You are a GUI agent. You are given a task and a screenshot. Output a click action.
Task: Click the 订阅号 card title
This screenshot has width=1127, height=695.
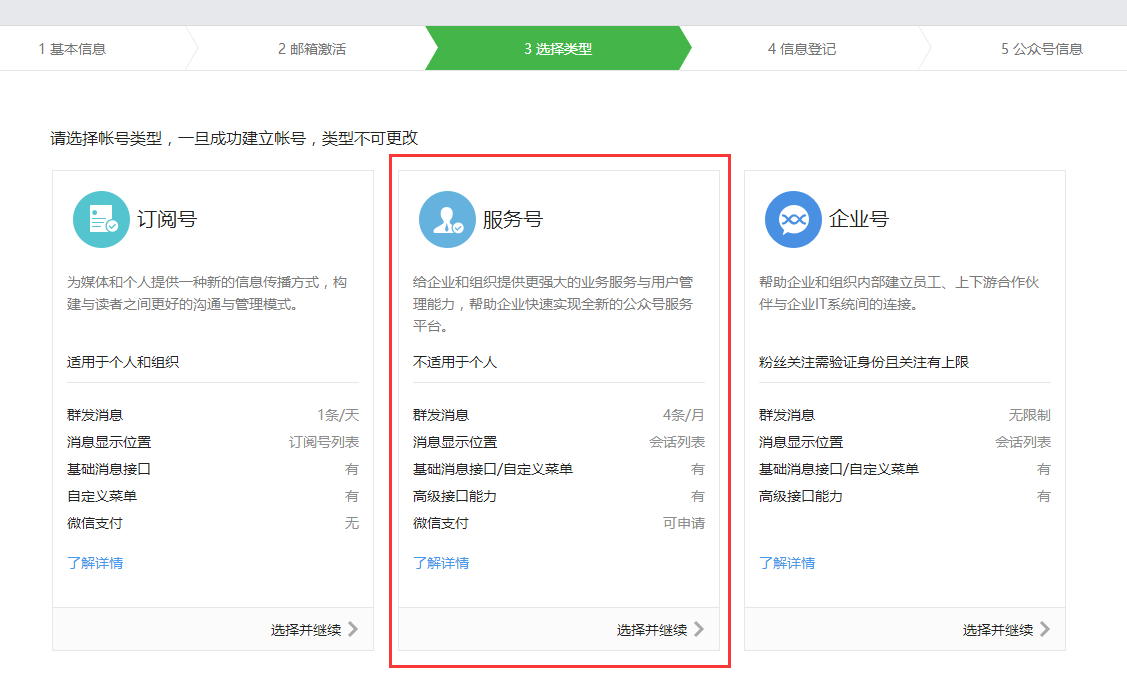pyautogui.click(x=167, y=219)
